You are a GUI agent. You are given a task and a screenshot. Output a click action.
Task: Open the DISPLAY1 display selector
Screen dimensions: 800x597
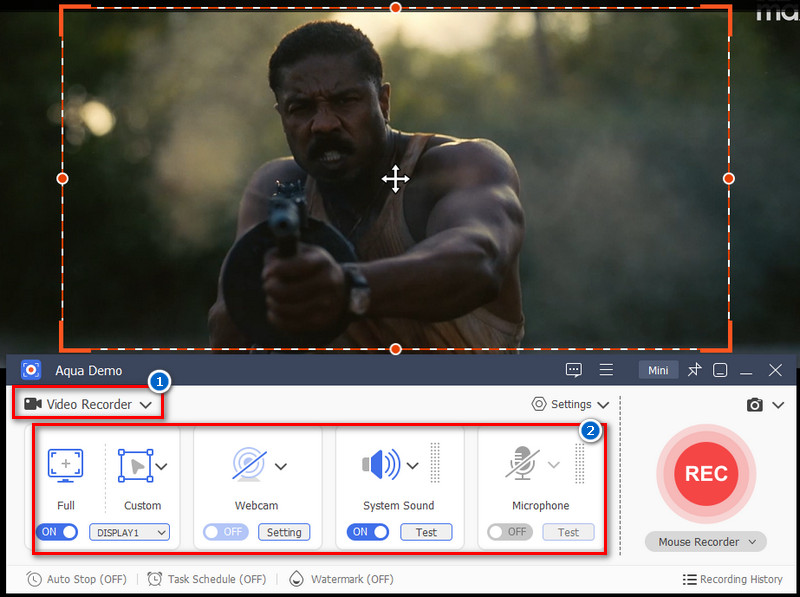(x=128, y=532)
